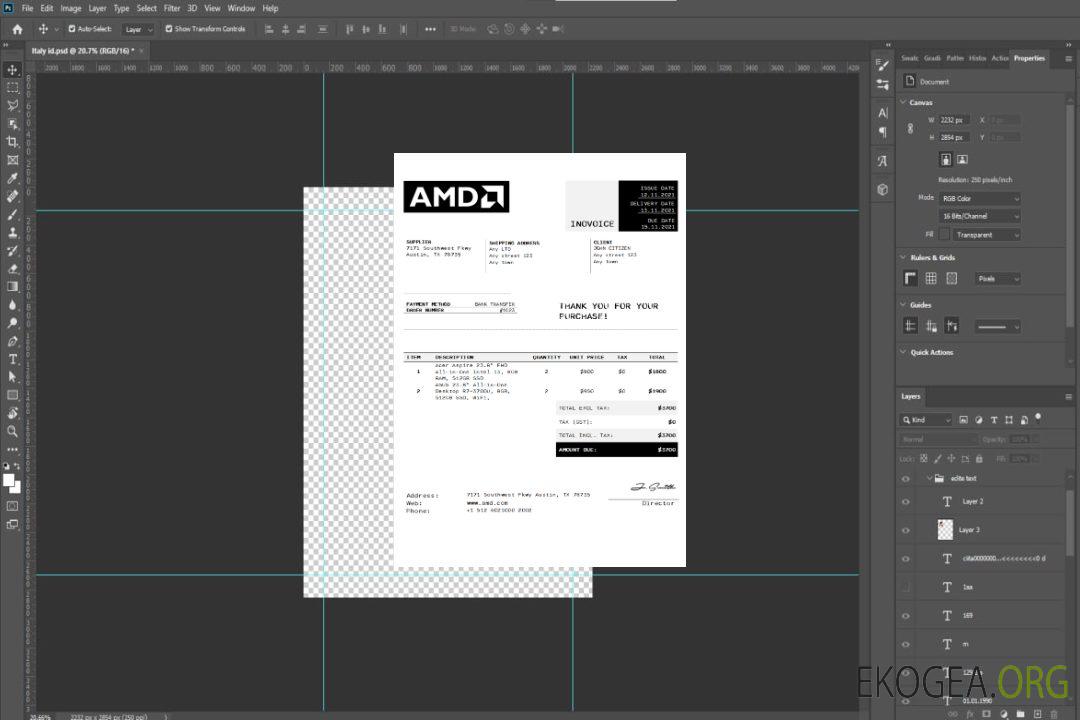Toggle visibility of Layer 3
This screenshot has height=720, width=1080.
coord(906,531)
